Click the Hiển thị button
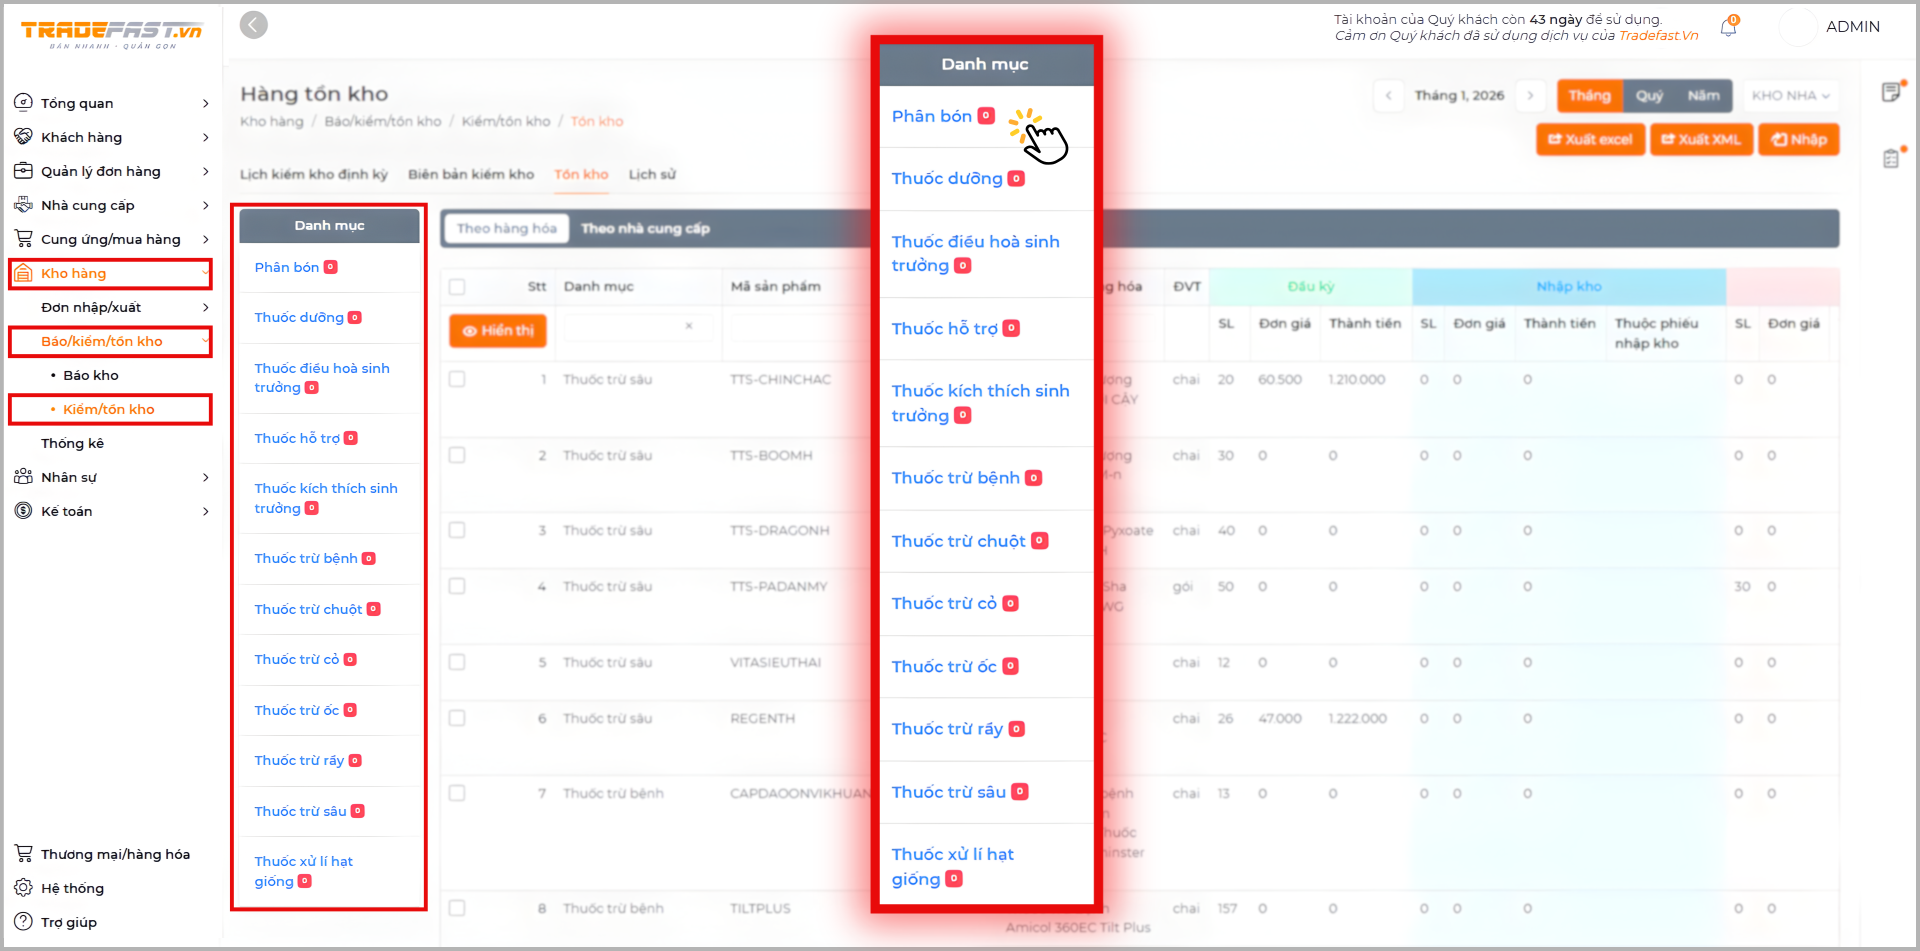1920x951 pixels. 498,331
